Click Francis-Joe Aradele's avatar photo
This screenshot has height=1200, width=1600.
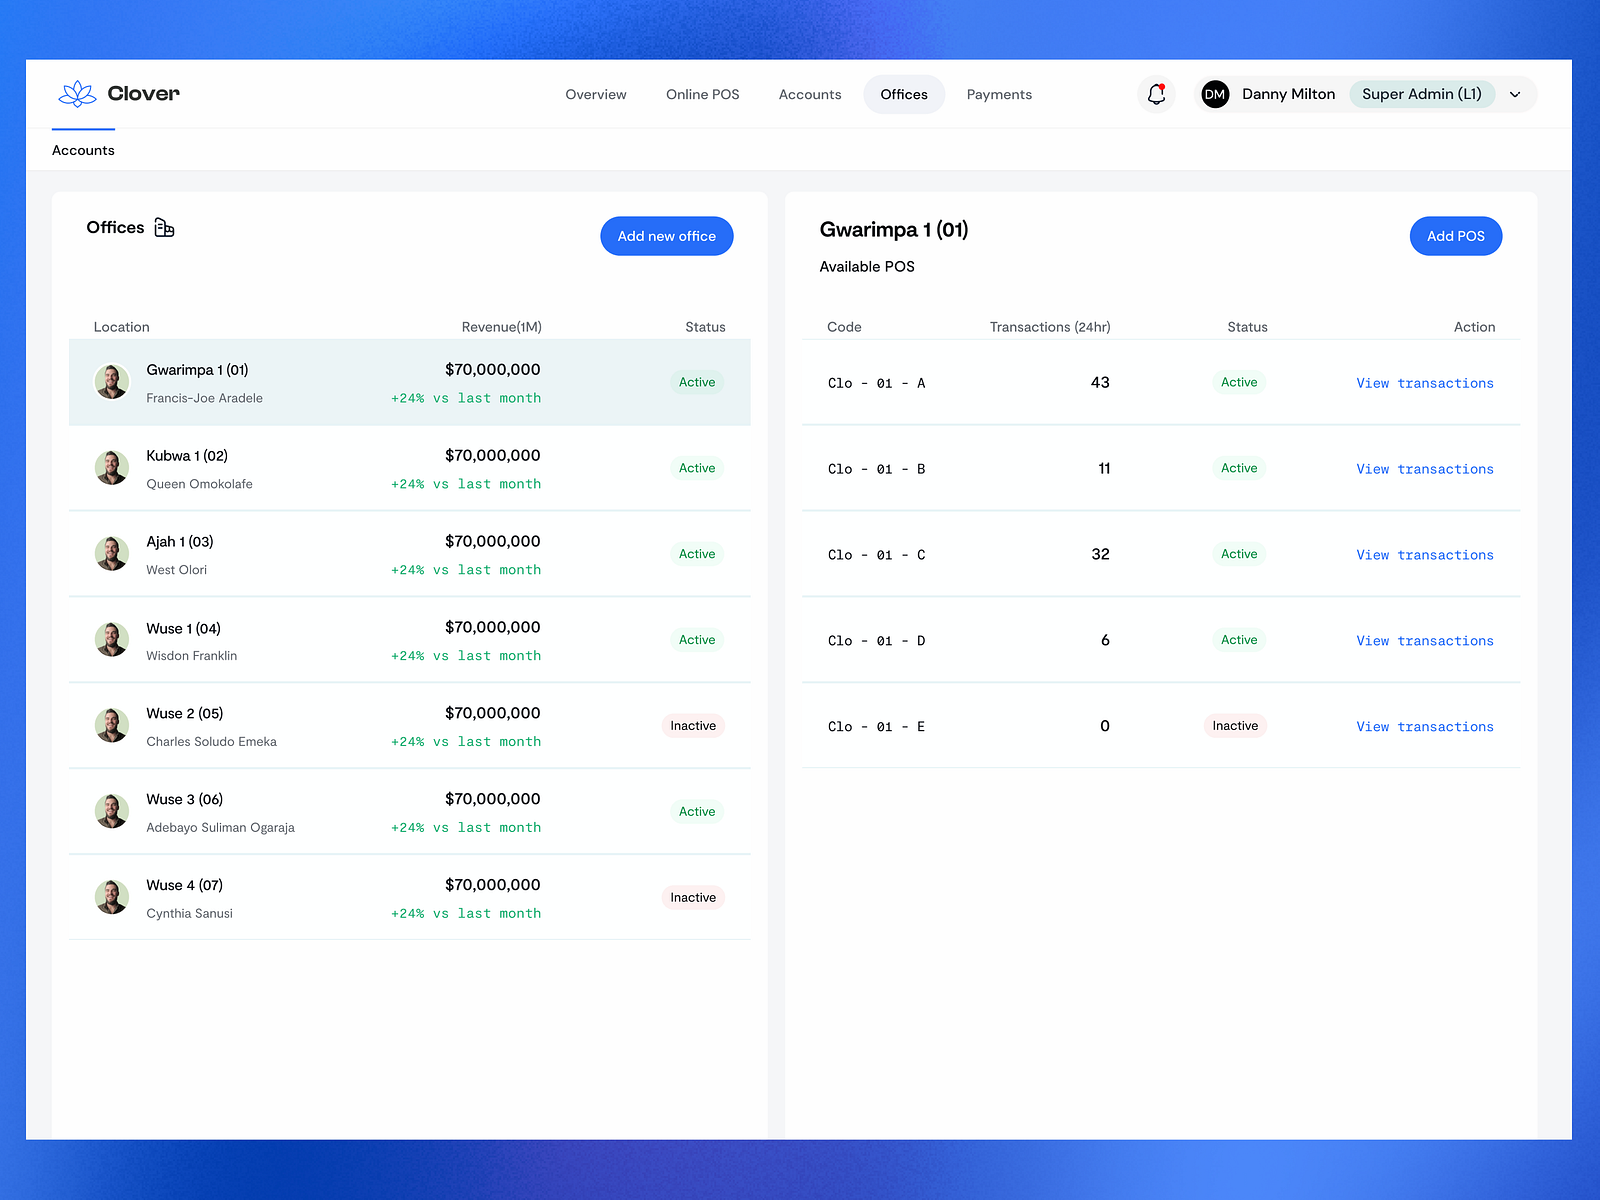[x=112, y=381]
